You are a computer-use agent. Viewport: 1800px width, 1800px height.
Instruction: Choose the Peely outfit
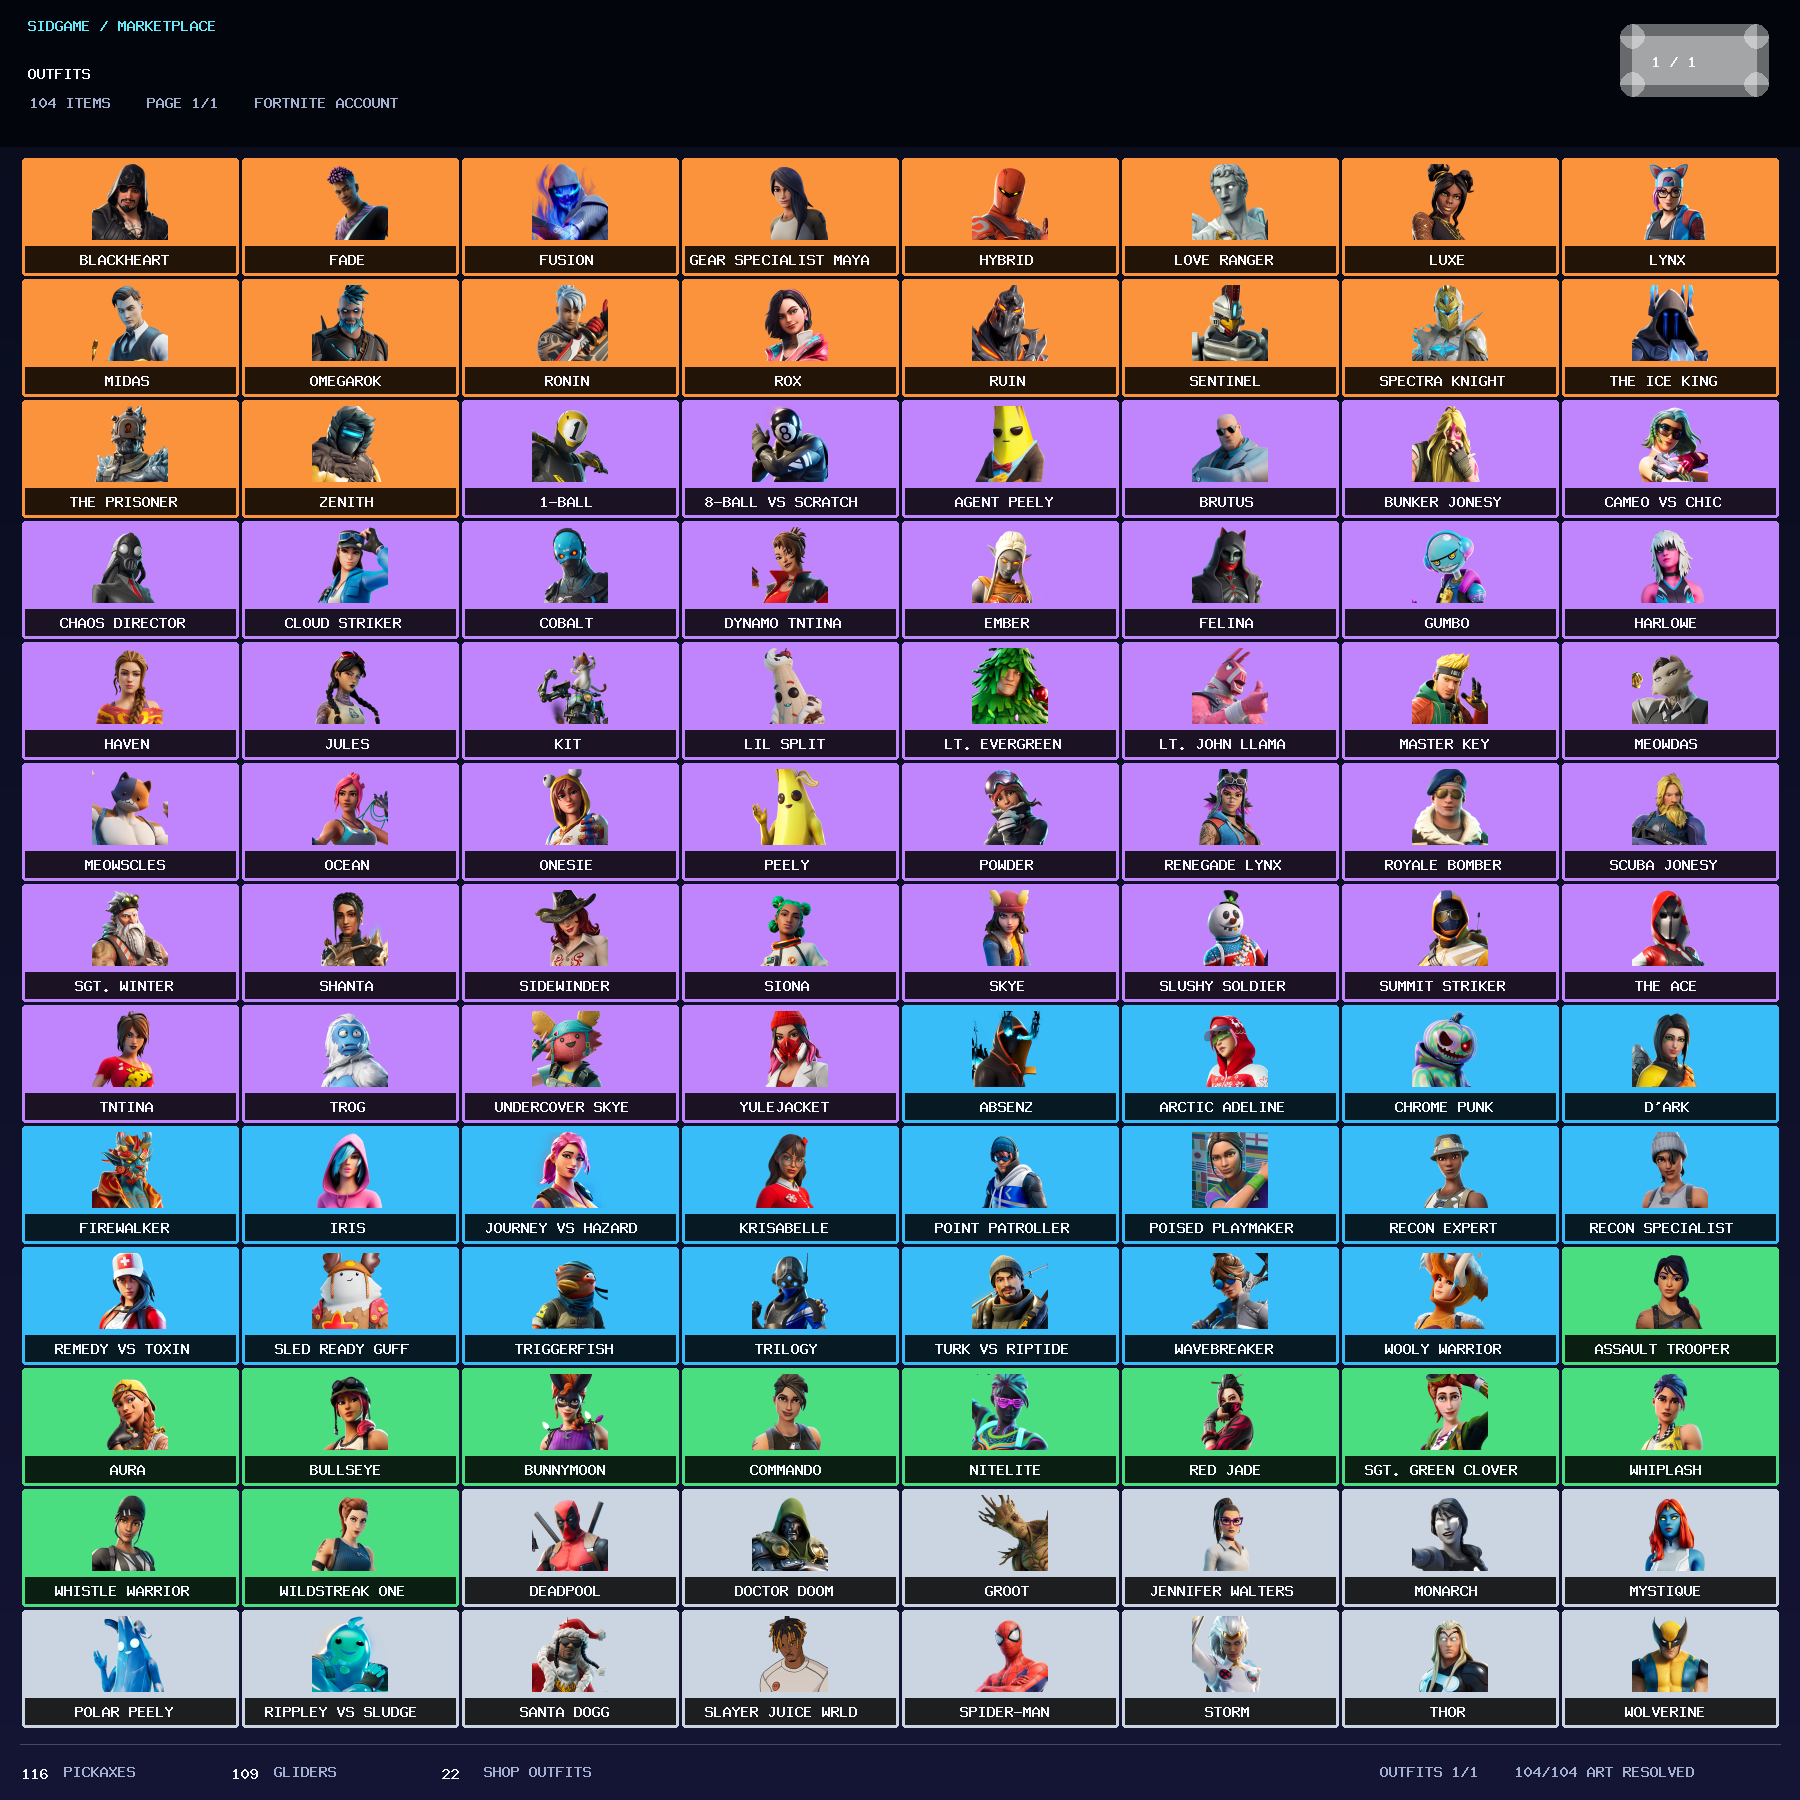click(790, 822)
